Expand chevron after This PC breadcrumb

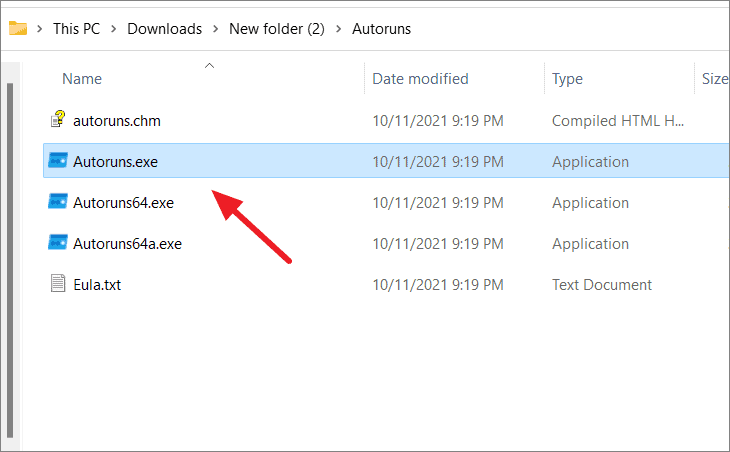(x=114, y=29)
